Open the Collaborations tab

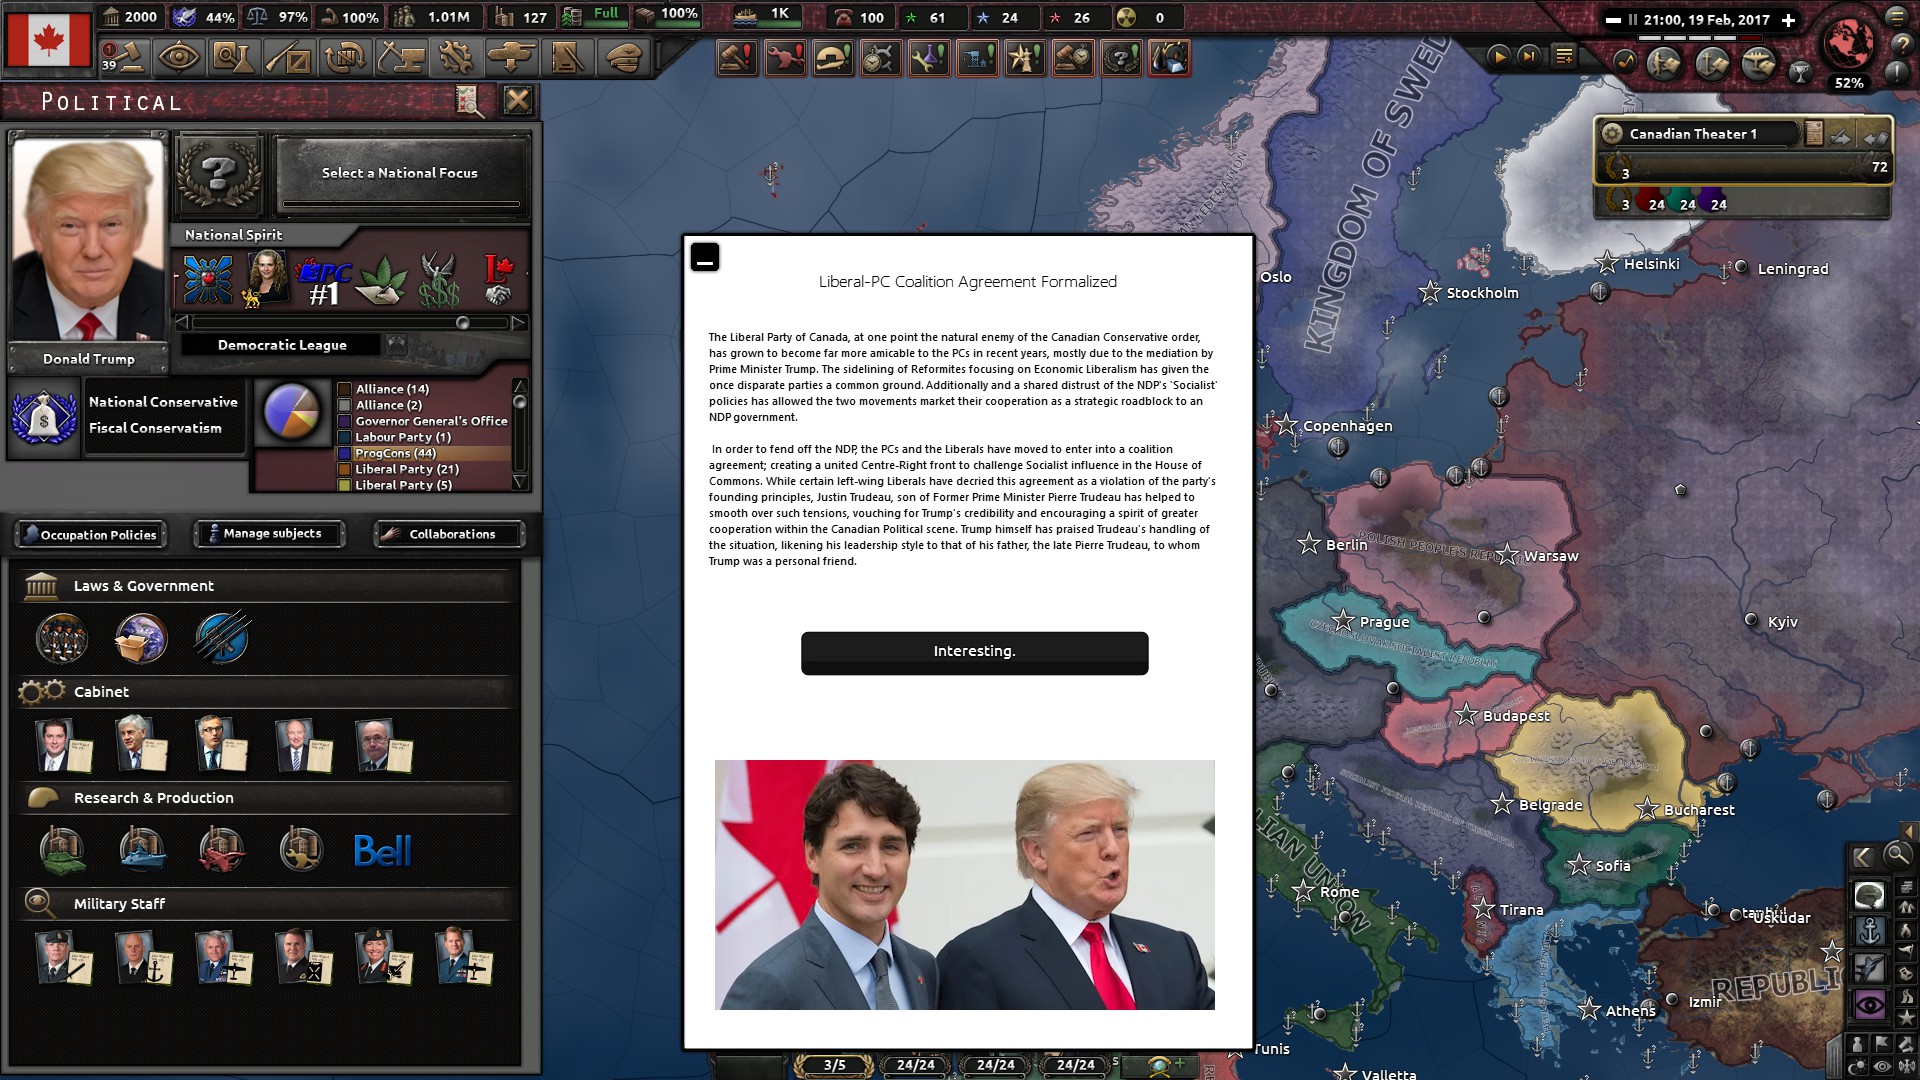click(x=449, y=534)
